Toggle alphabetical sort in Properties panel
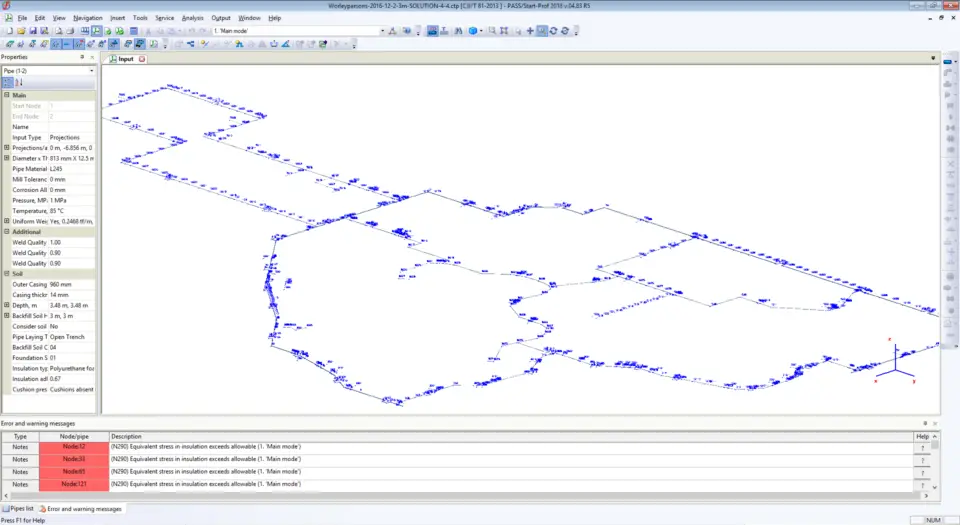This screenshot has height=525, width=960. (x=19, y=82)
